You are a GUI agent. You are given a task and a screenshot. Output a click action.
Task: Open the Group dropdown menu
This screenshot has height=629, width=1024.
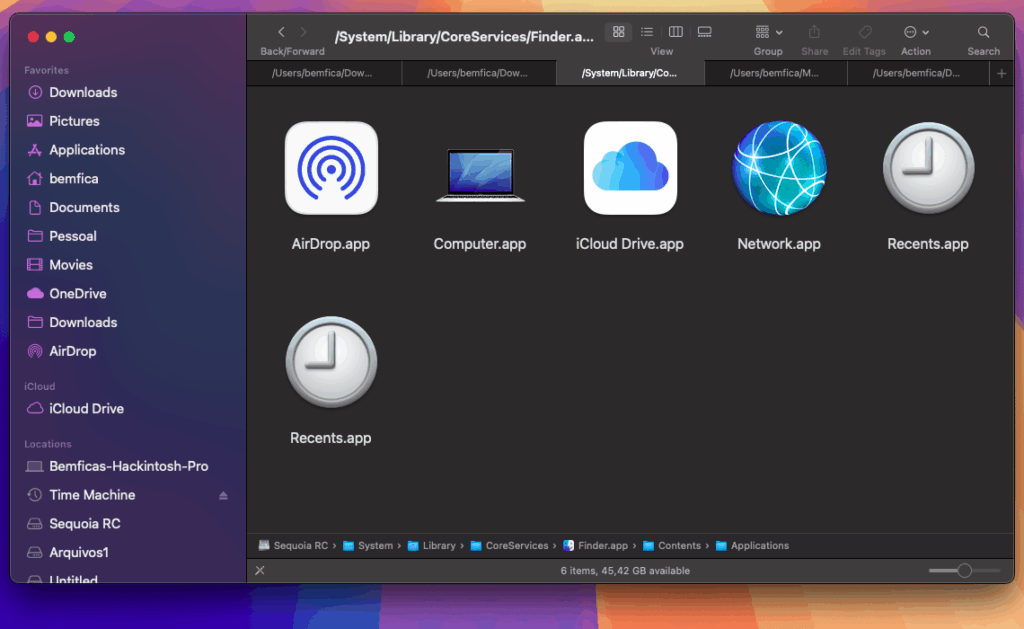768,33
